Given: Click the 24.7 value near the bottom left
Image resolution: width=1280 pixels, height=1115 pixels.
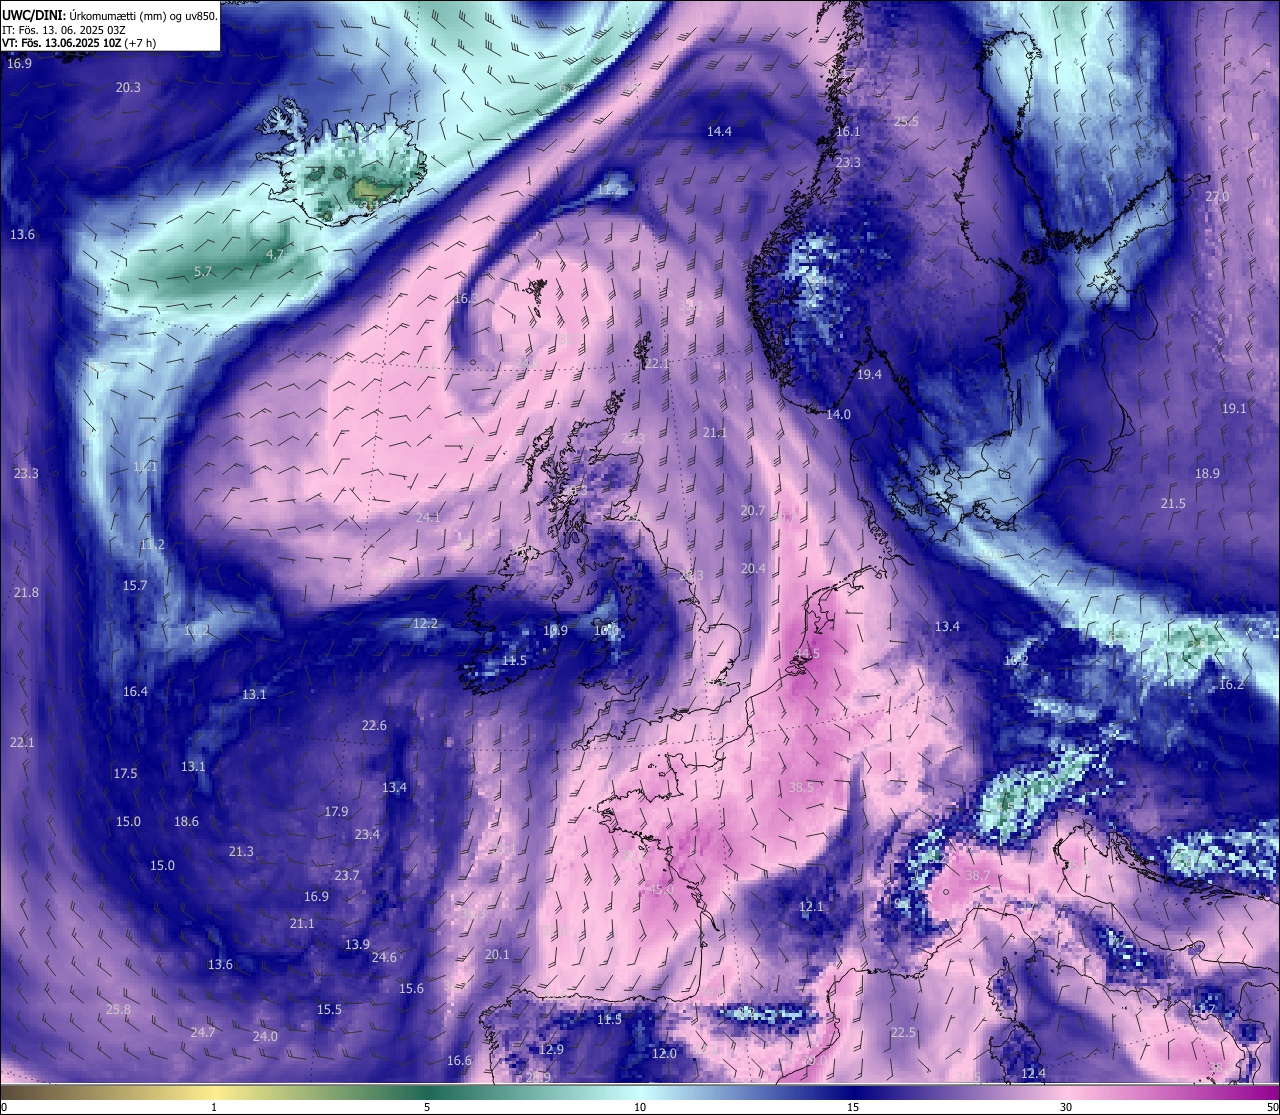Looking at the screenshot, I should point(203,1032).
